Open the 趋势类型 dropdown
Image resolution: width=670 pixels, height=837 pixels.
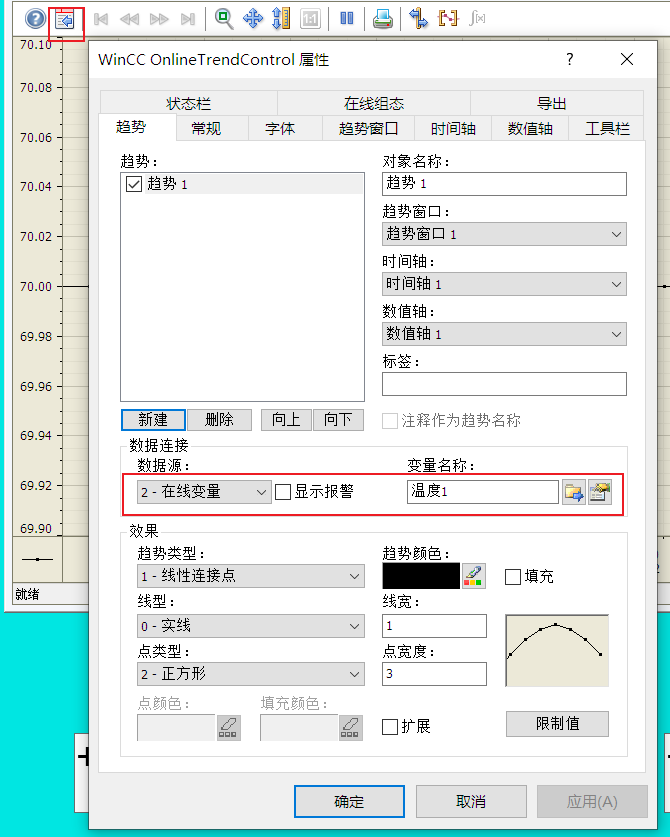coord(251,576)
